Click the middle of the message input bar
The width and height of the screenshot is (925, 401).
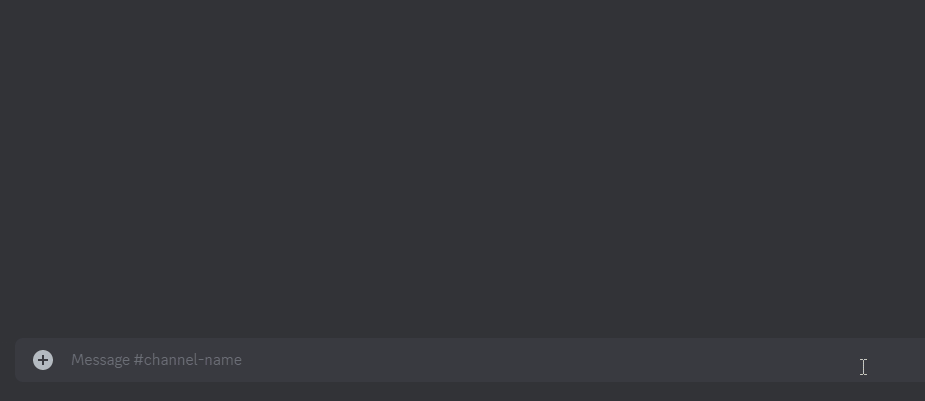coord(470,360)
